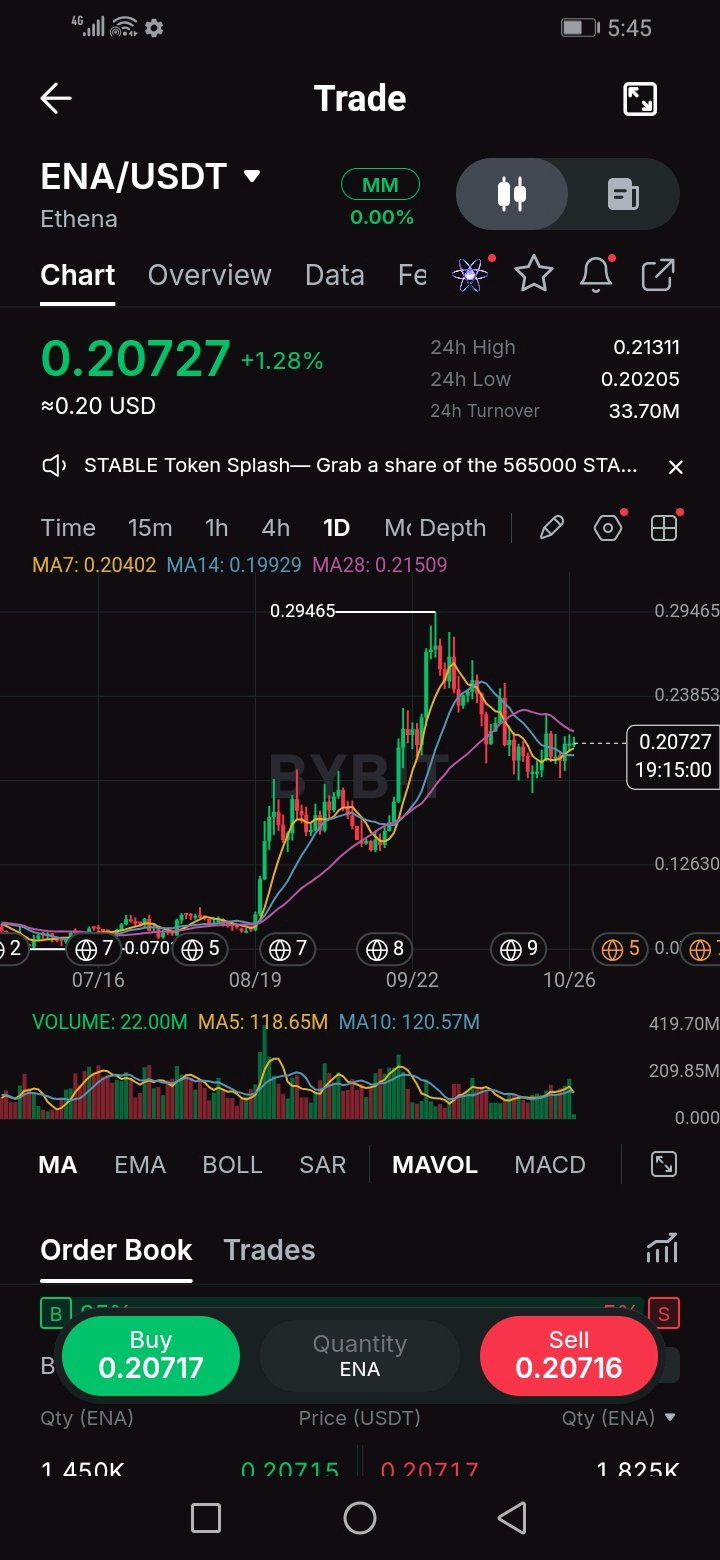Image resolution: width=720 pixels, height=1560 pixels.
Task: Open the order book depth chart icon
Action: (662, 1249)
